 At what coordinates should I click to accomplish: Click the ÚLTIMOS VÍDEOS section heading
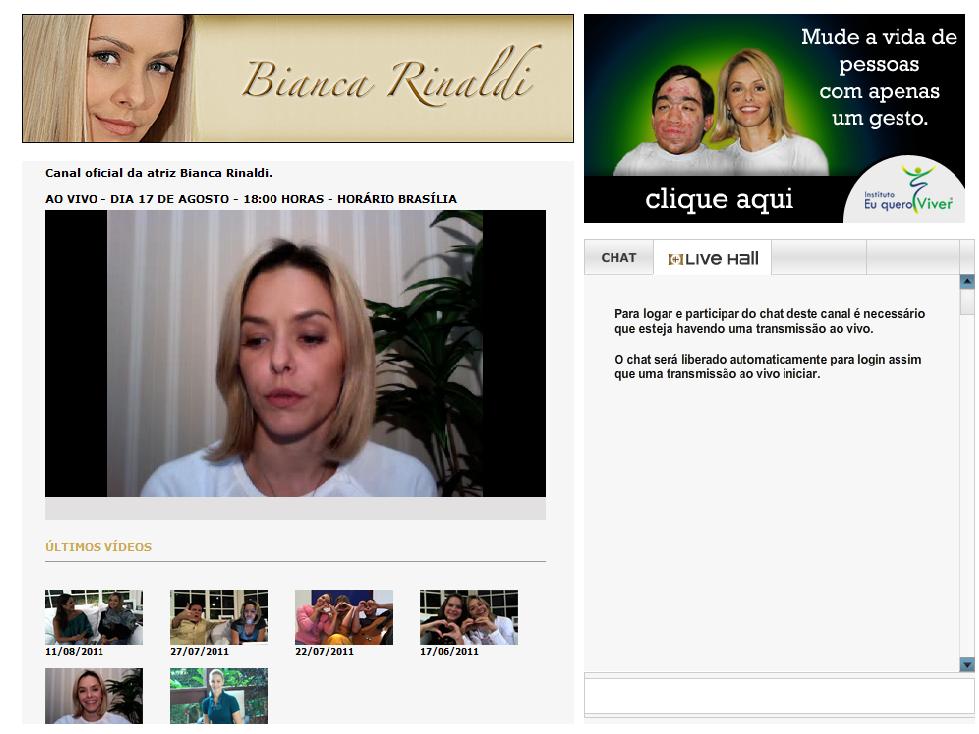click(97, 547)
